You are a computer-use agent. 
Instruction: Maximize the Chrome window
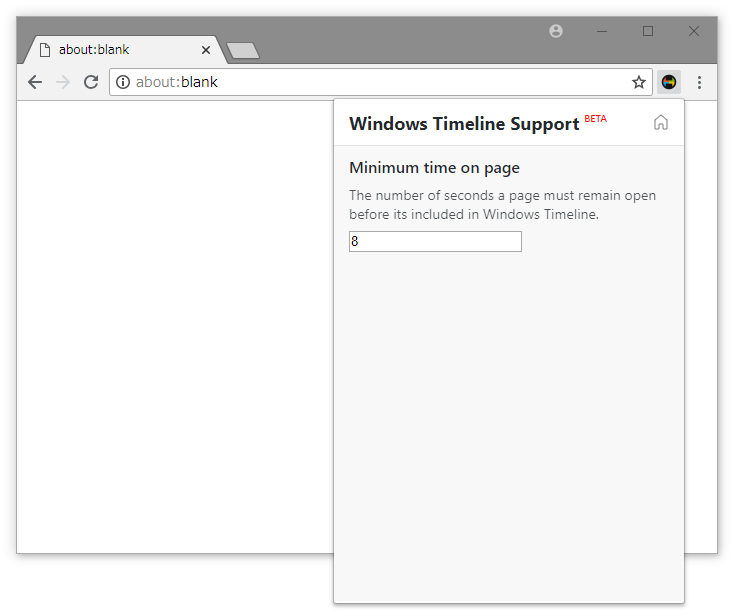(648, 31)
